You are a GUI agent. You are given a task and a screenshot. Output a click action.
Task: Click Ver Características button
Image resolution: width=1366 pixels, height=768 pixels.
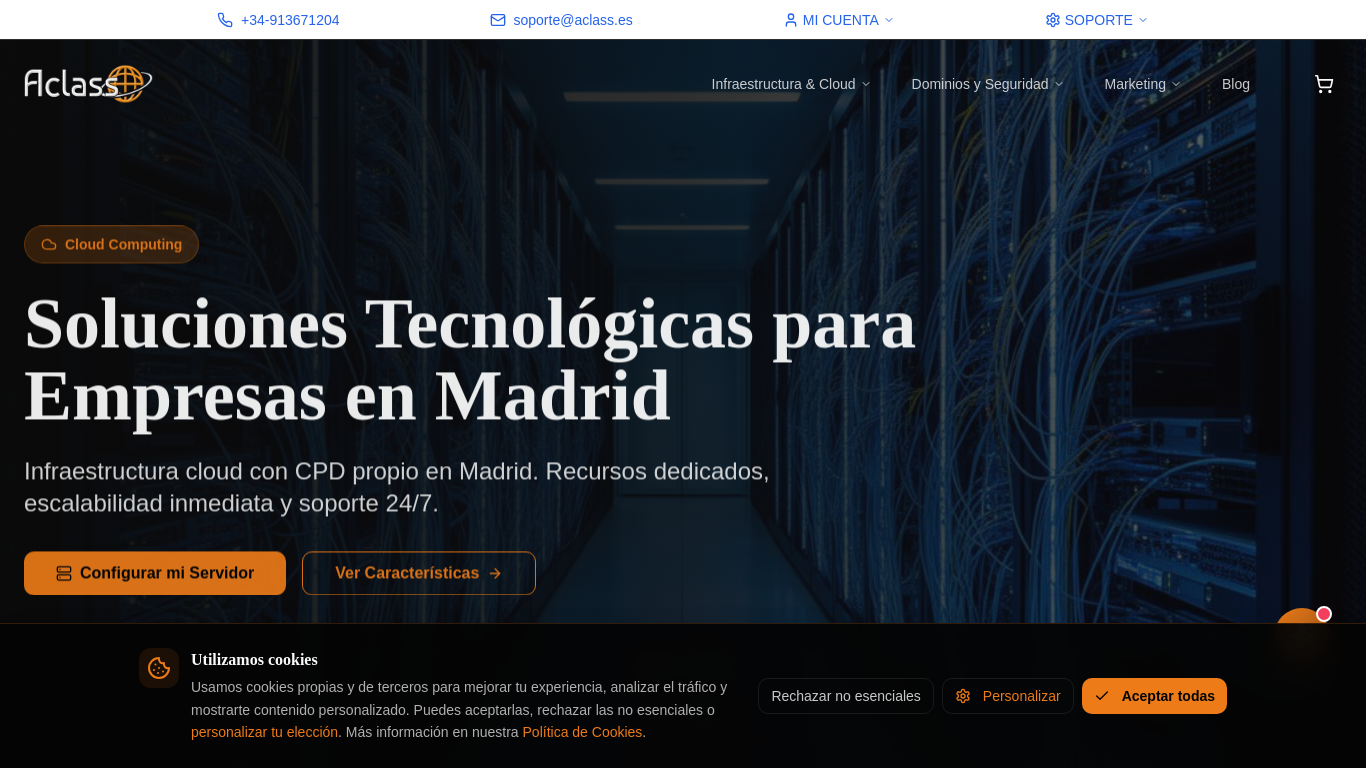click(419, 573)
